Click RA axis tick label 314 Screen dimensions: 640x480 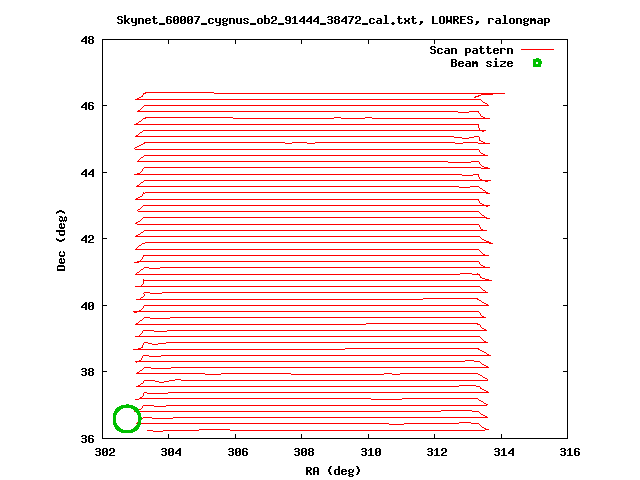pos(504,452)
